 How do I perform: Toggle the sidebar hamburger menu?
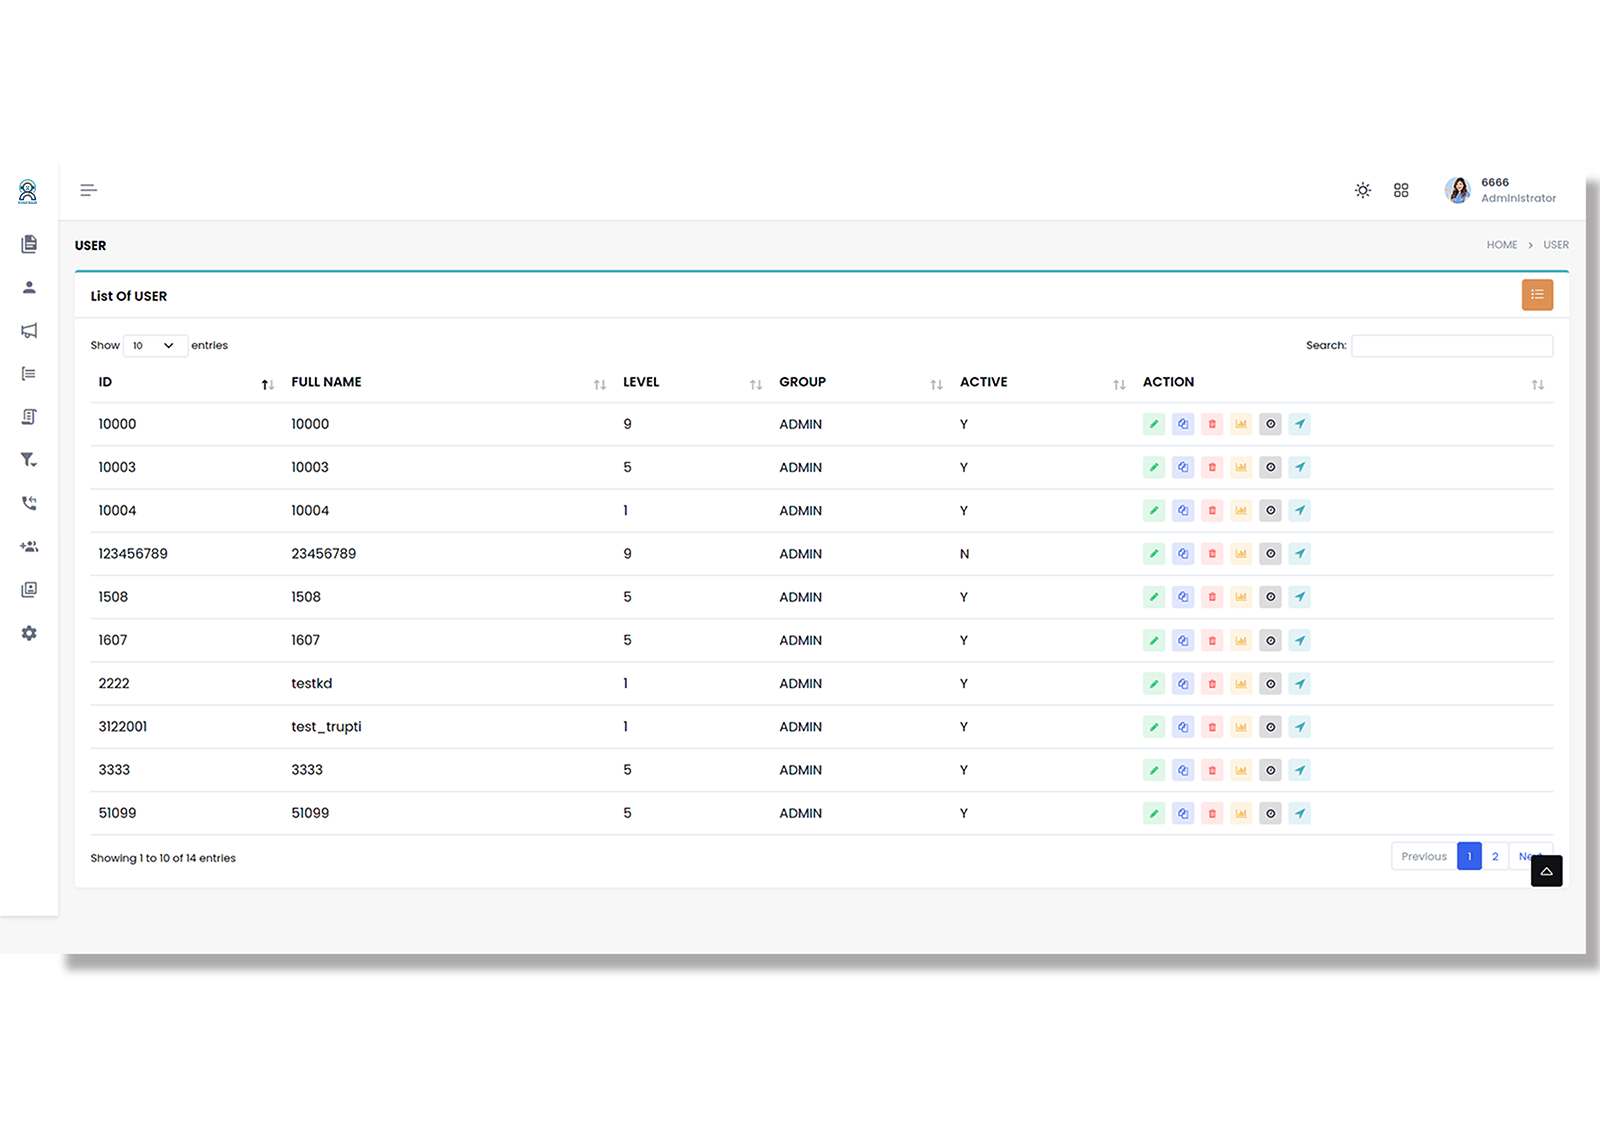(x=89, y=190)
